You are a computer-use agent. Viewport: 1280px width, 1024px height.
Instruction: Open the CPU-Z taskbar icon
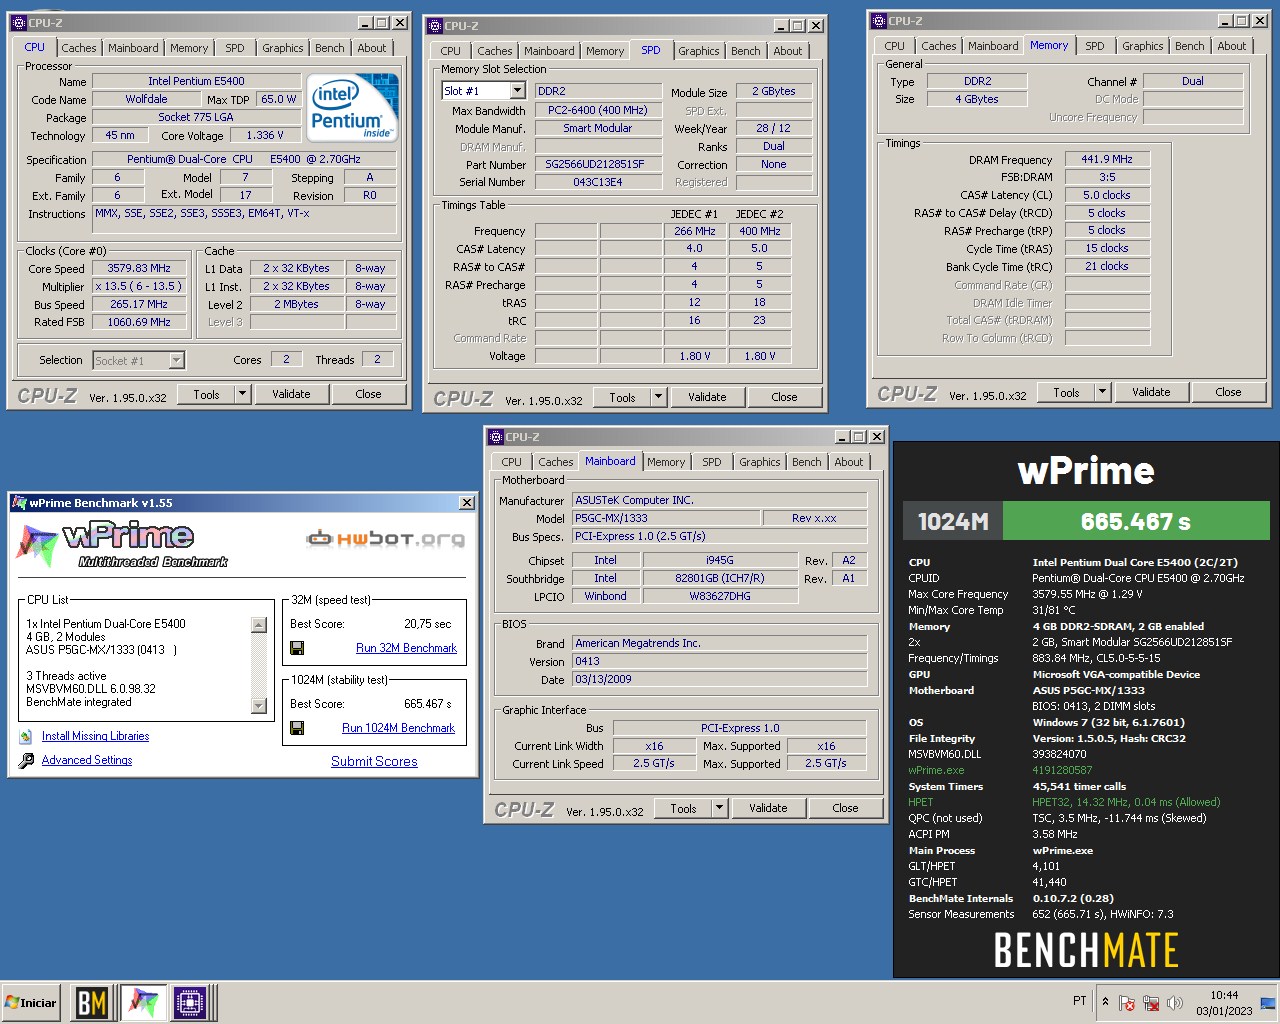point(191,1003)
